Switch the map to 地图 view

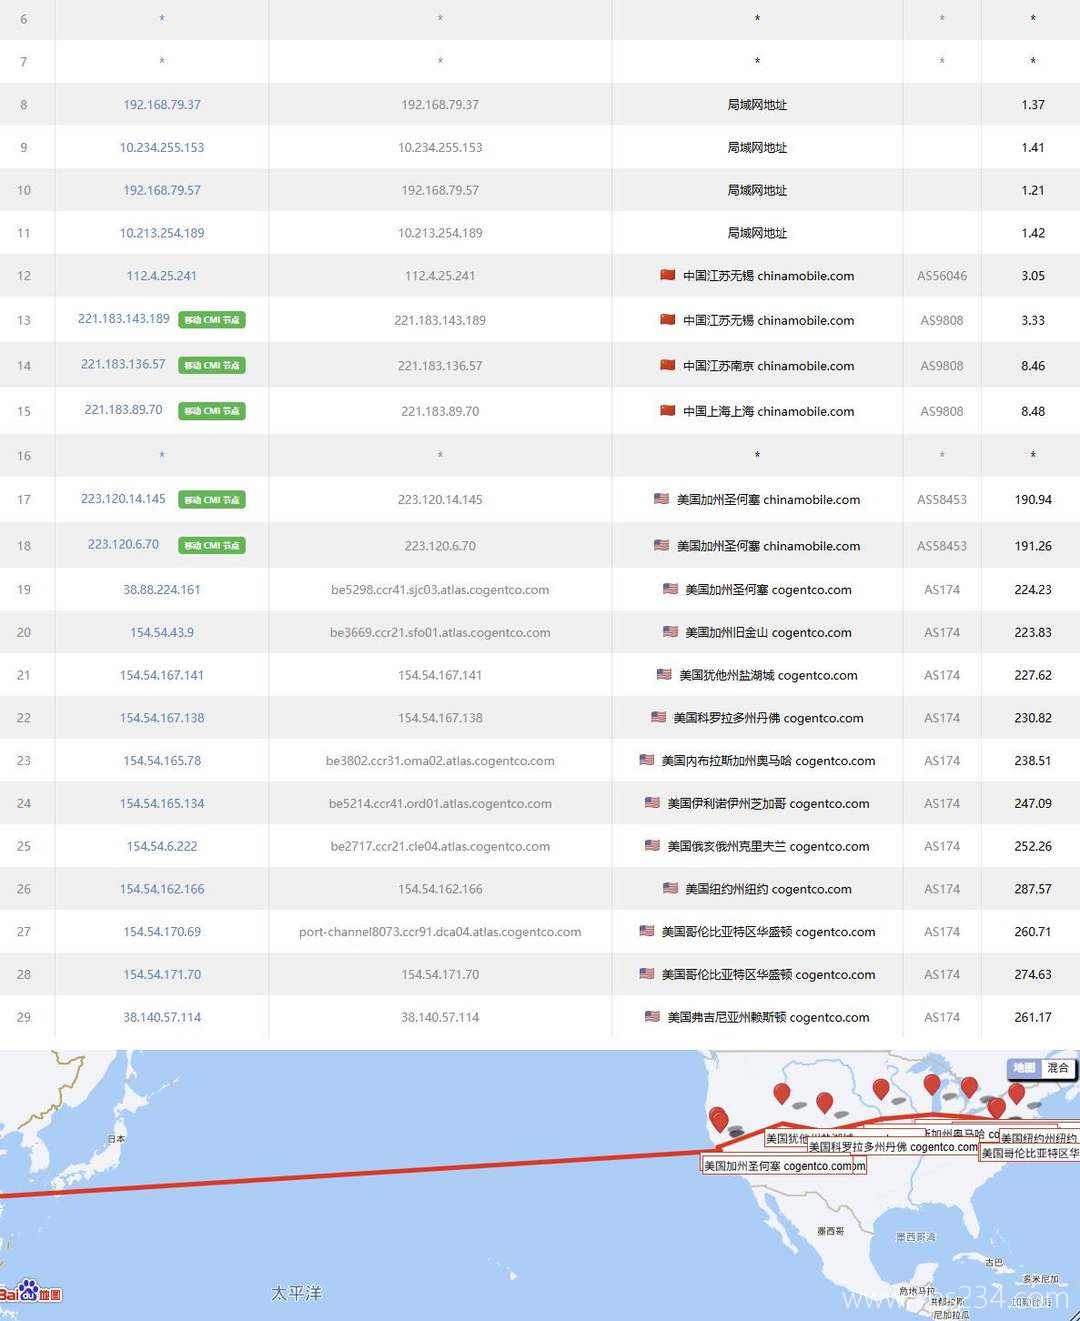(x=1024, y=1068)
